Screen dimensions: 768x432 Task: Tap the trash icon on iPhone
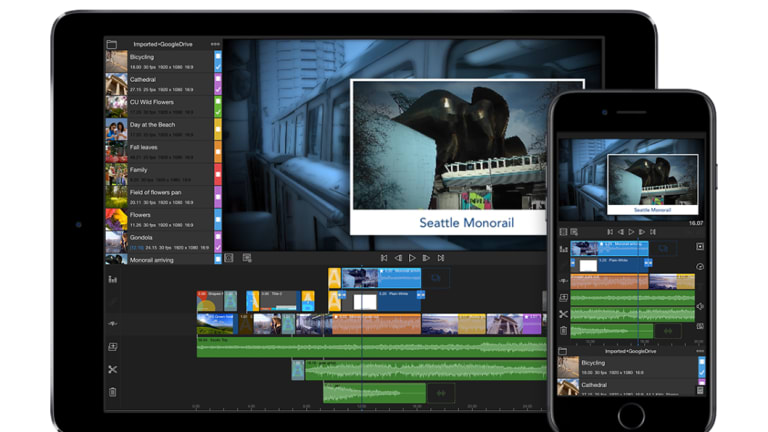(x=563, y=331)
